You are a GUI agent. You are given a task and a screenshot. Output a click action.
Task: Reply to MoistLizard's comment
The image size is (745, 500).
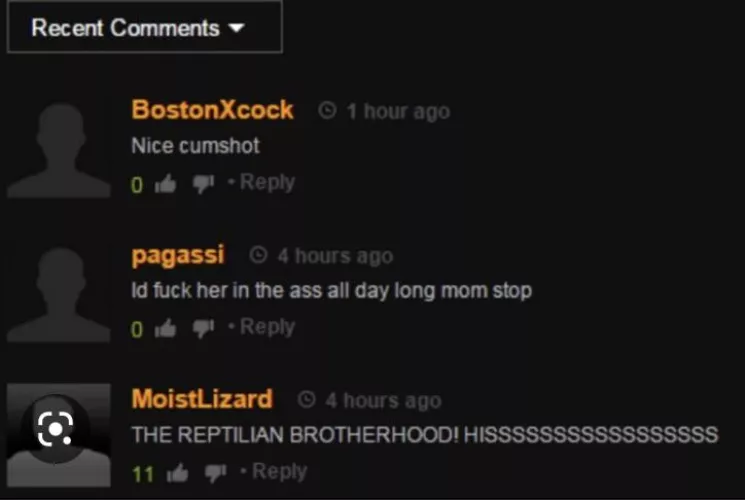point(279,471)
